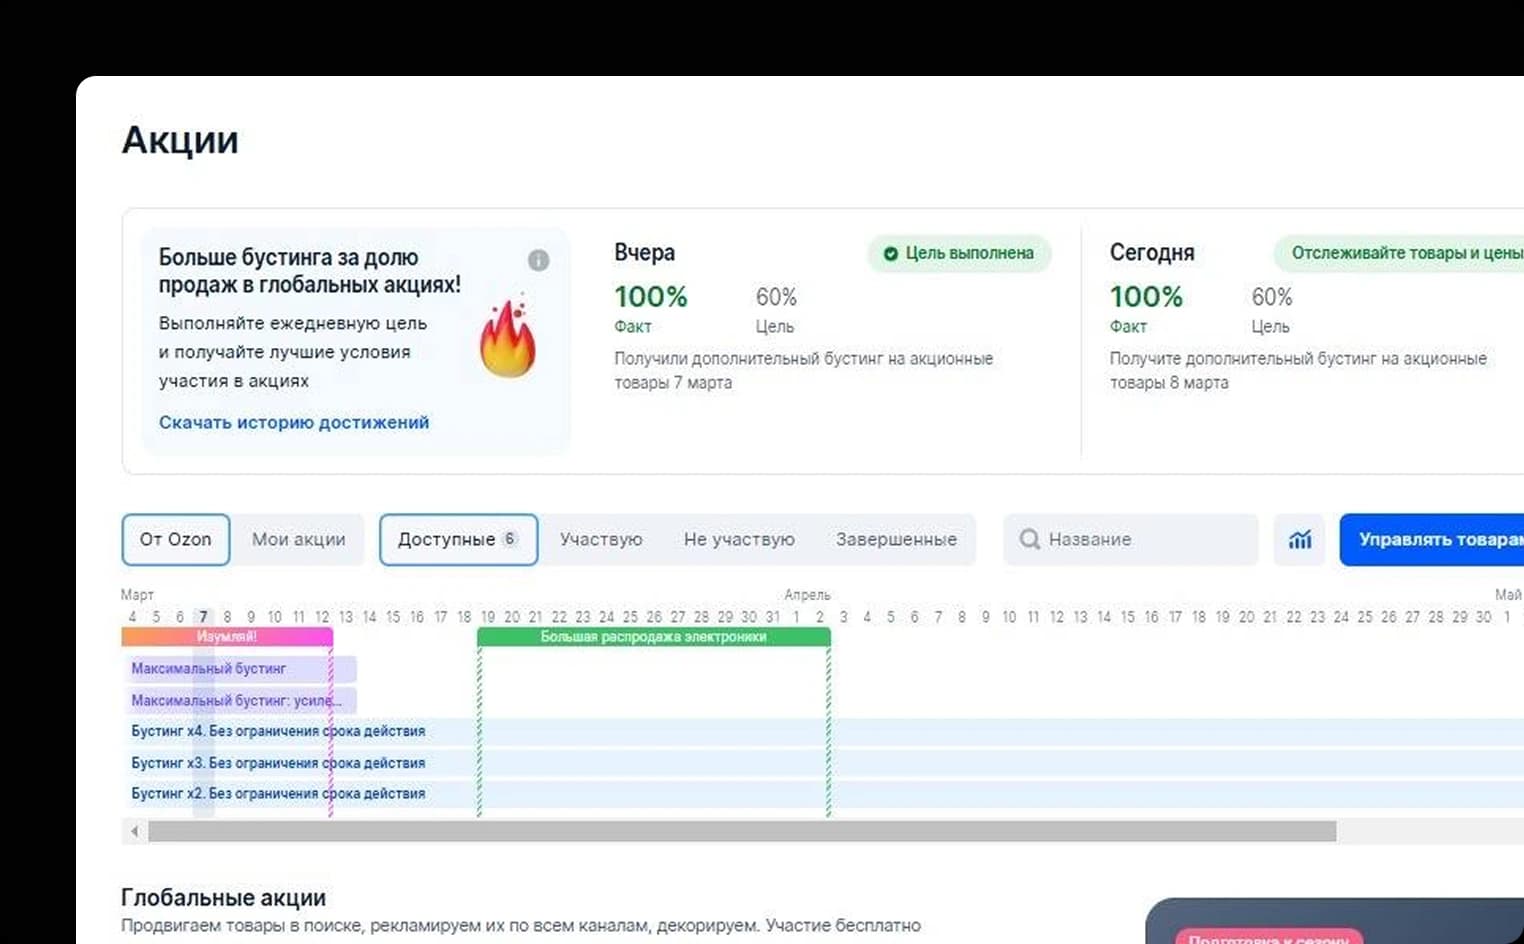Image resolution: width=1524 pixels, height=944 pixels.
Task: Click green checkmark in Цель выполнена badge
Action: [890, 254]
